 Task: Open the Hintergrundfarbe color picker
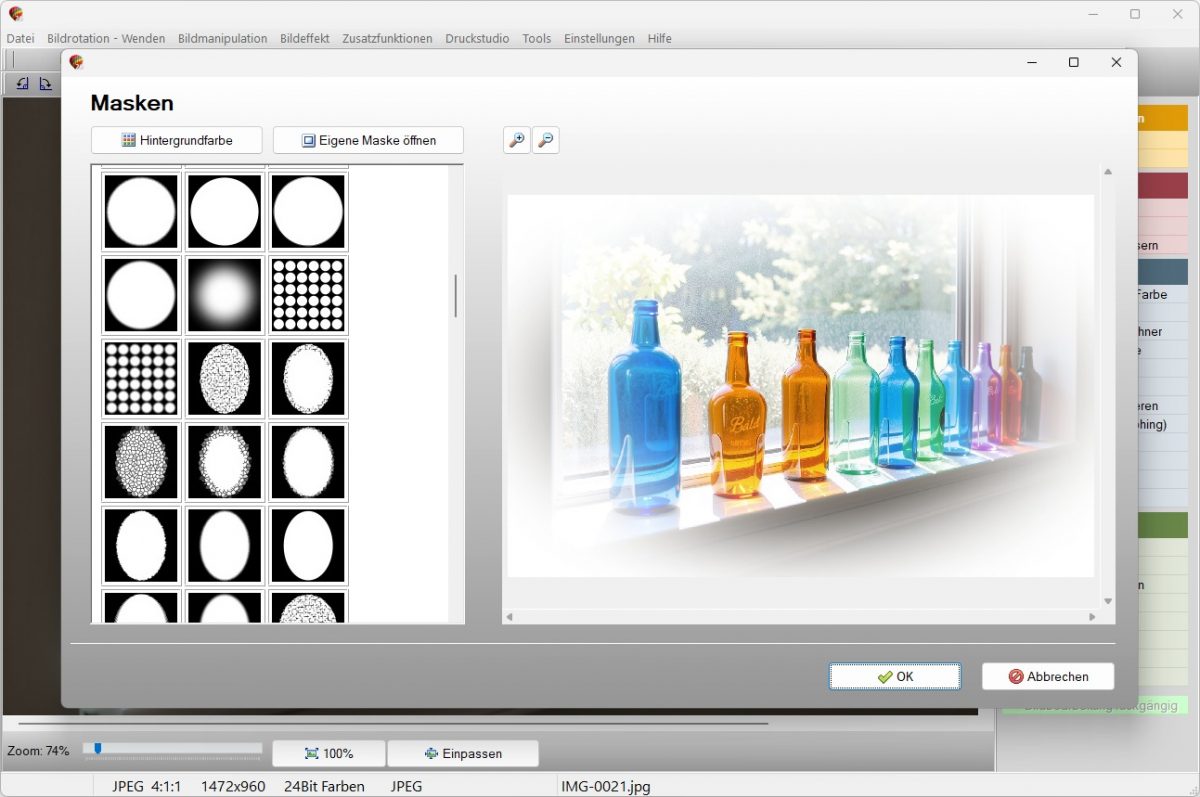[x=177, y=141]
